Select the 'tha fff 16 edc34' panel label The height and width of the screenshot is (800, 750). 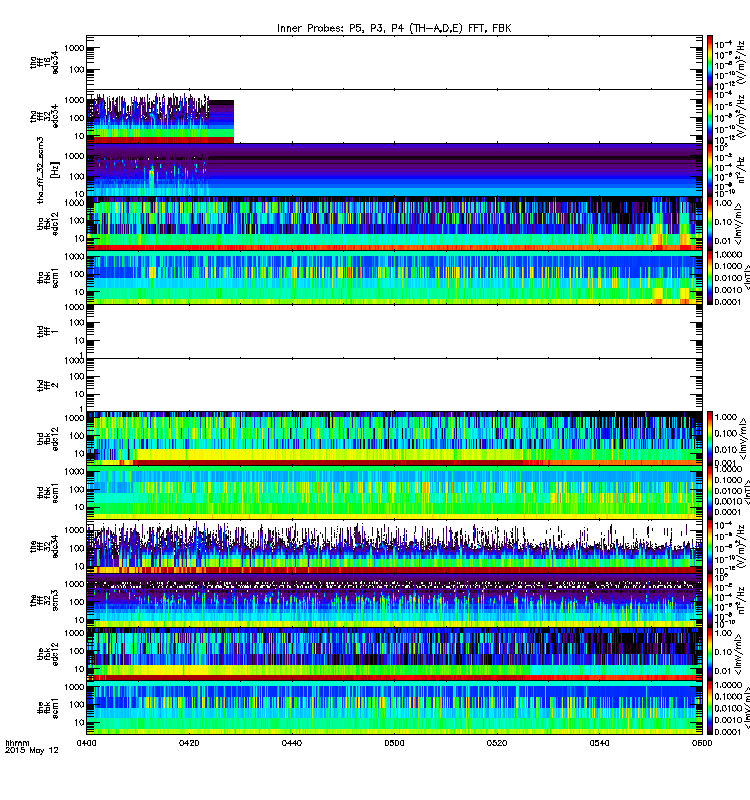45,62
